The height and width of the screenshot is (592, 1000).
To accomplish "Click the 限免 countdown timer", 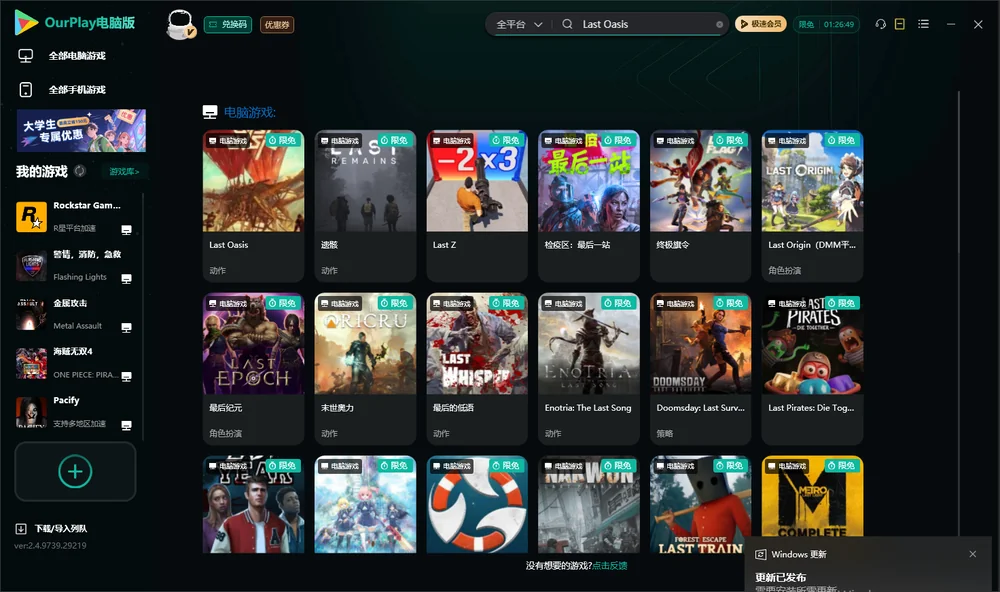I will click(x=826, y=24).
